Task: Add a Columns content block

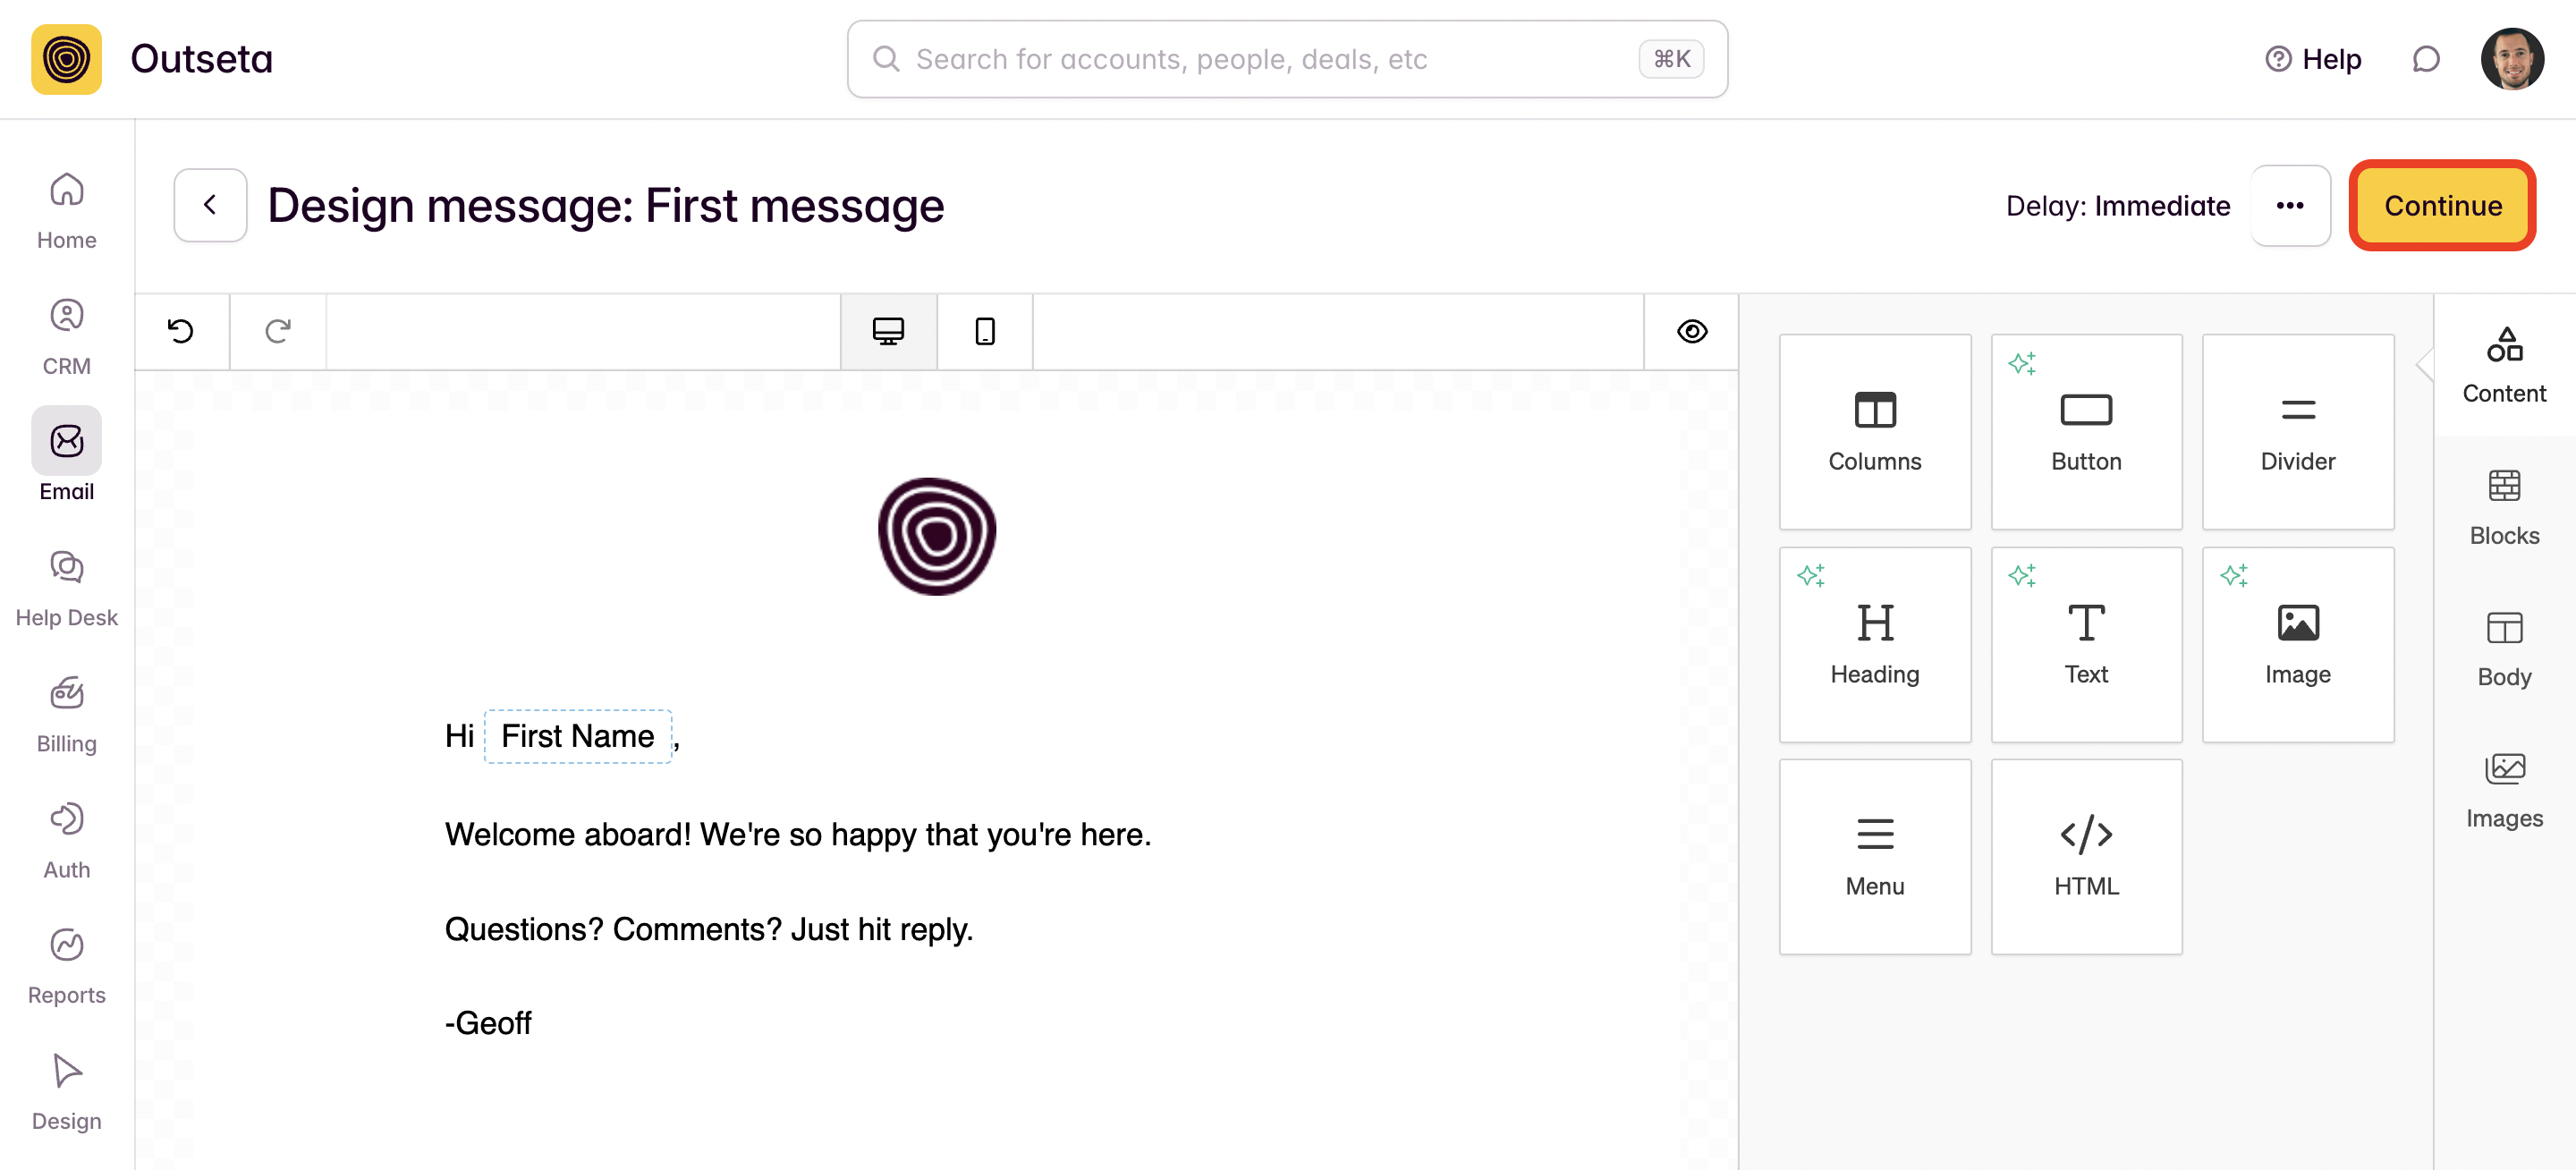Action: [1874, 431]
